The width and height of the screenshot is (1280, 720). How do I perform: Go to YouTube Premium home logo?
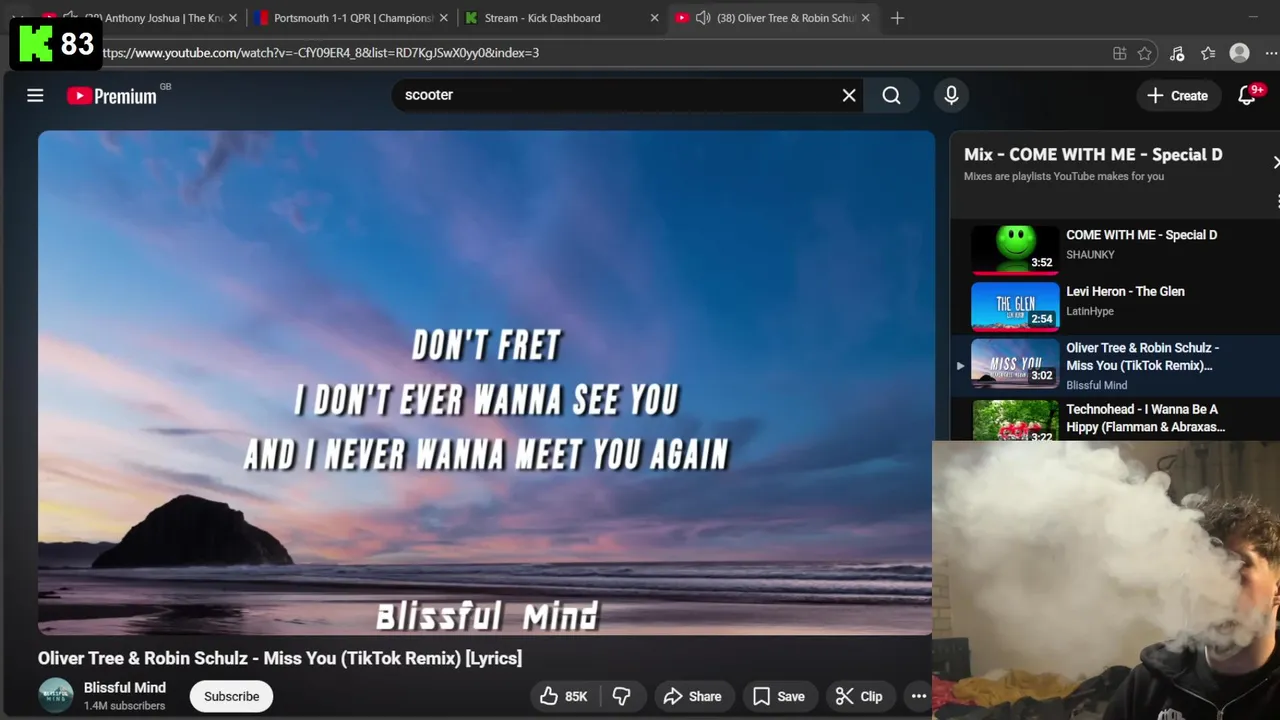click(x=112, y=96)
